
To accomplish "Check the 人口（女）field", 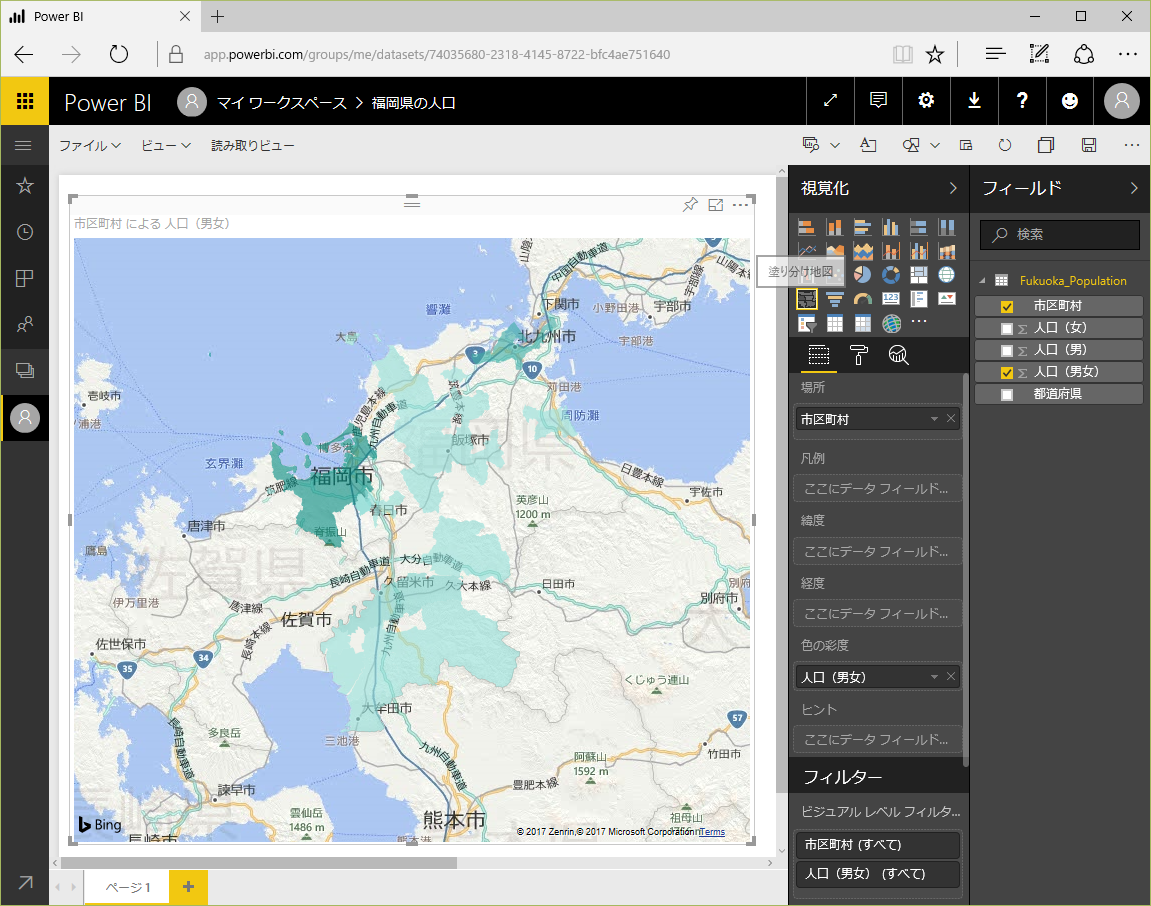I will [x=1007, y=329].
